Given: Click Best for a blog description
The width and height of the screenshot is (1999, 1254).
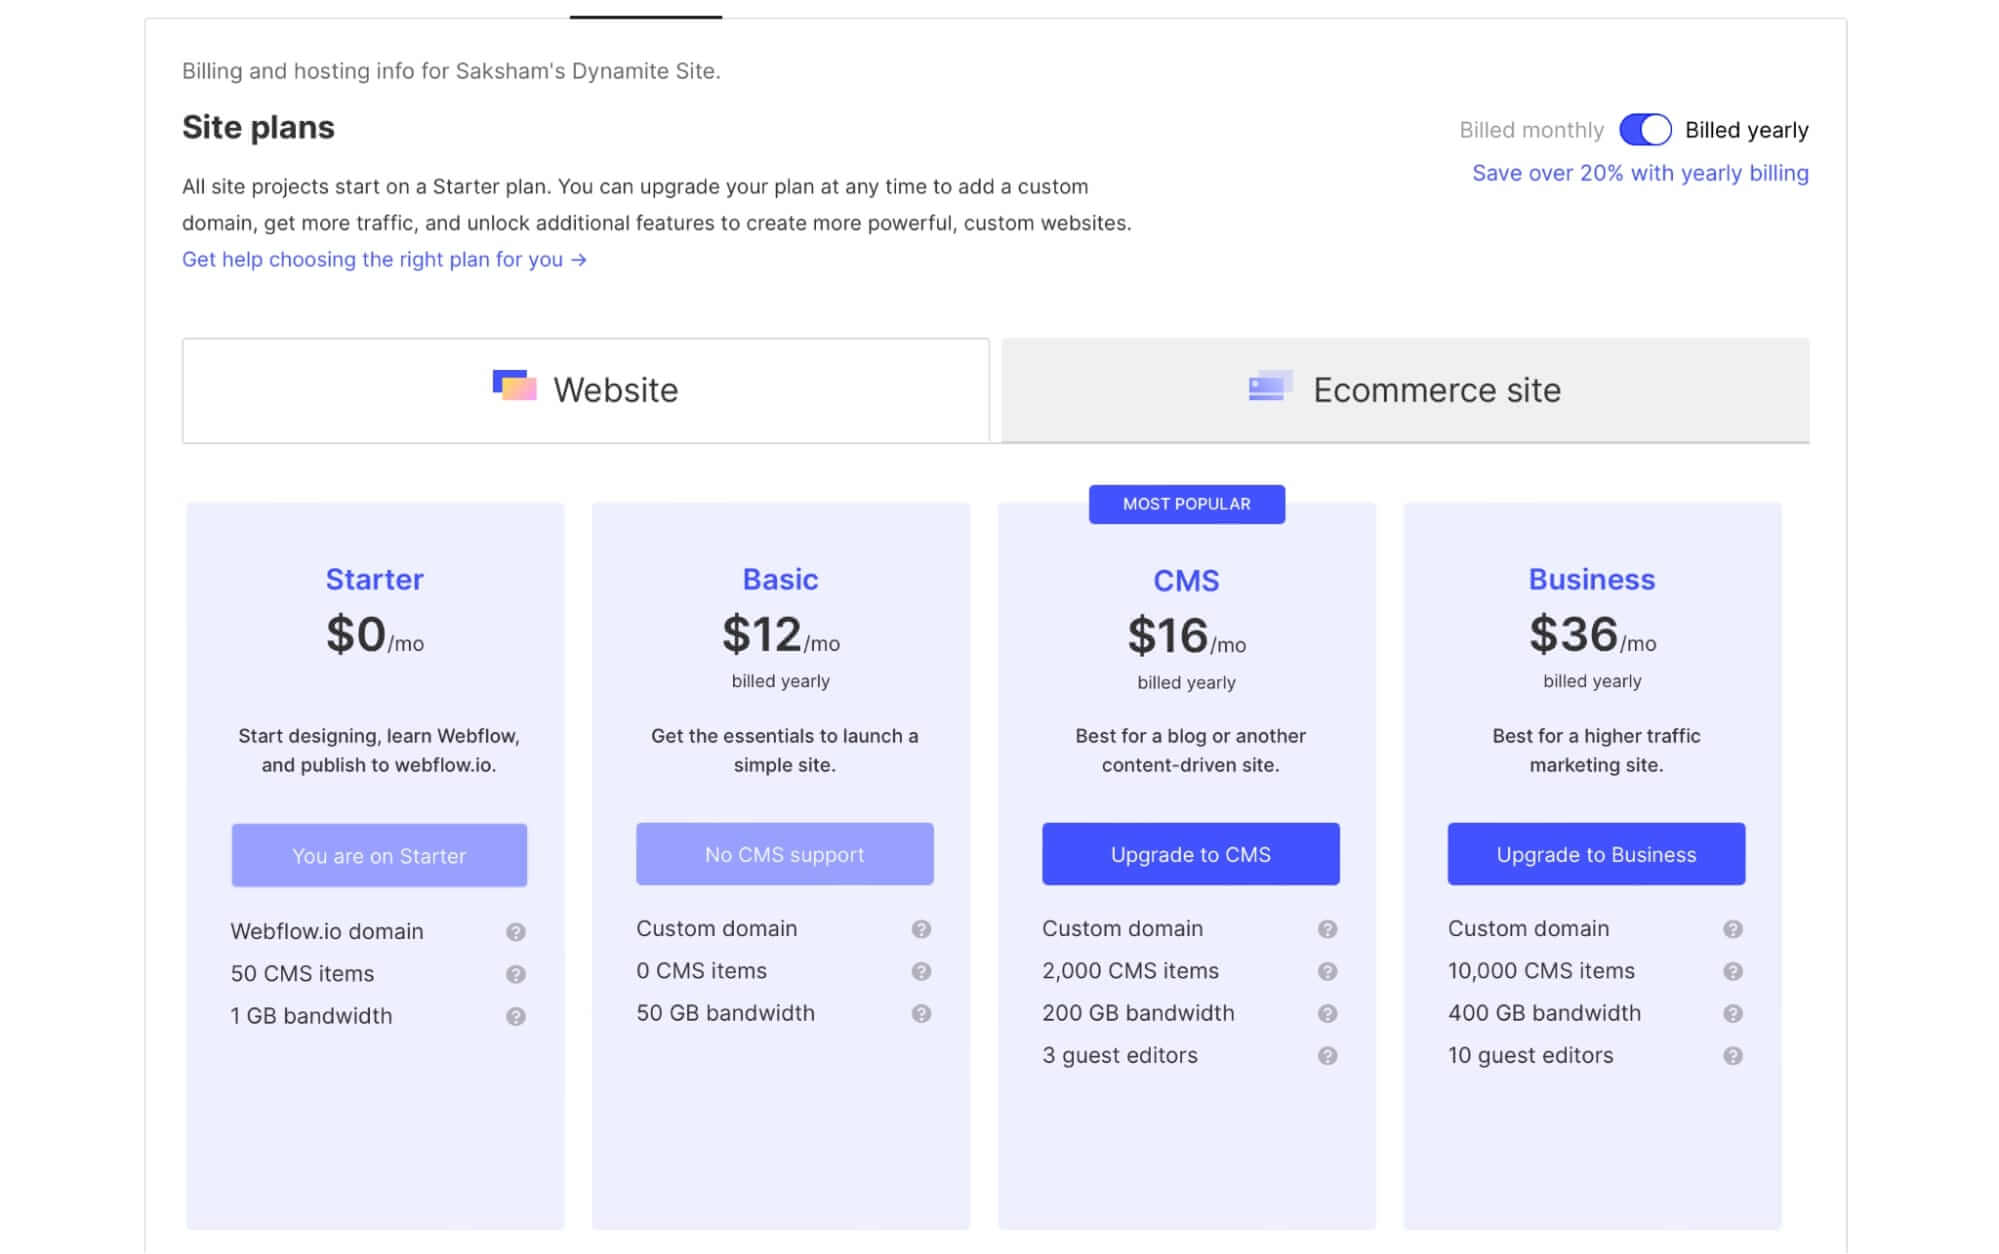Looking at the screenshot, I should coord(1190,750).
